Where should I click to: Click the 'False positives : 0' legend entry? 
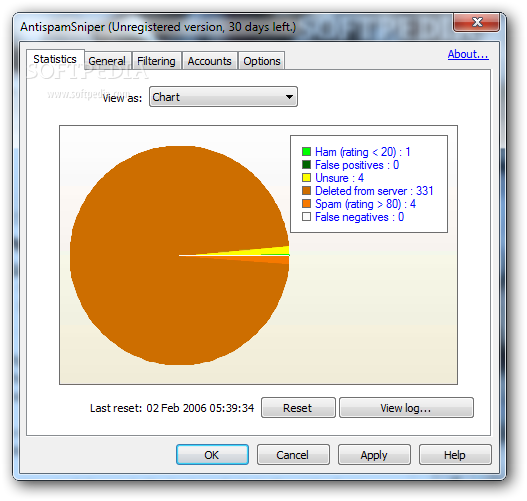357,165
